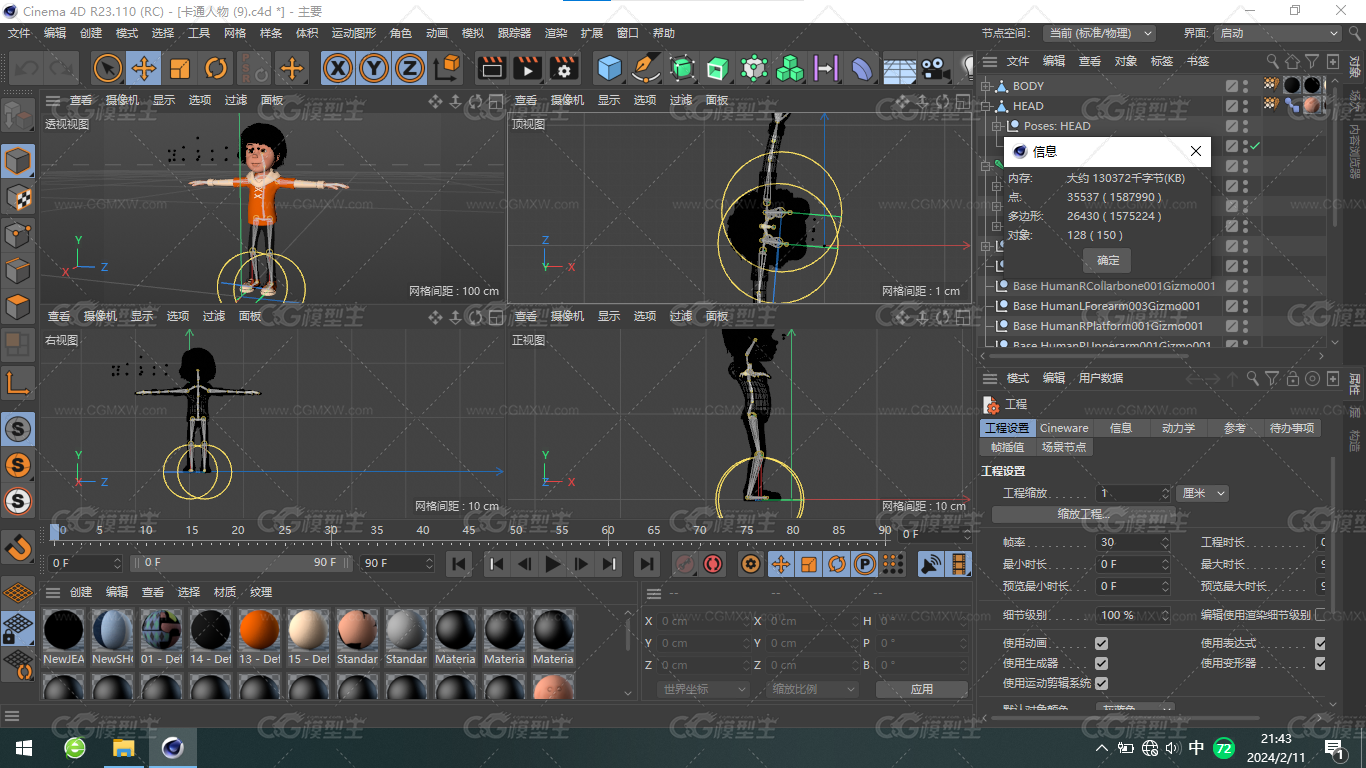Switch to the 场景节点 tab
The image size is (1366, 768).
(1064, 447)
